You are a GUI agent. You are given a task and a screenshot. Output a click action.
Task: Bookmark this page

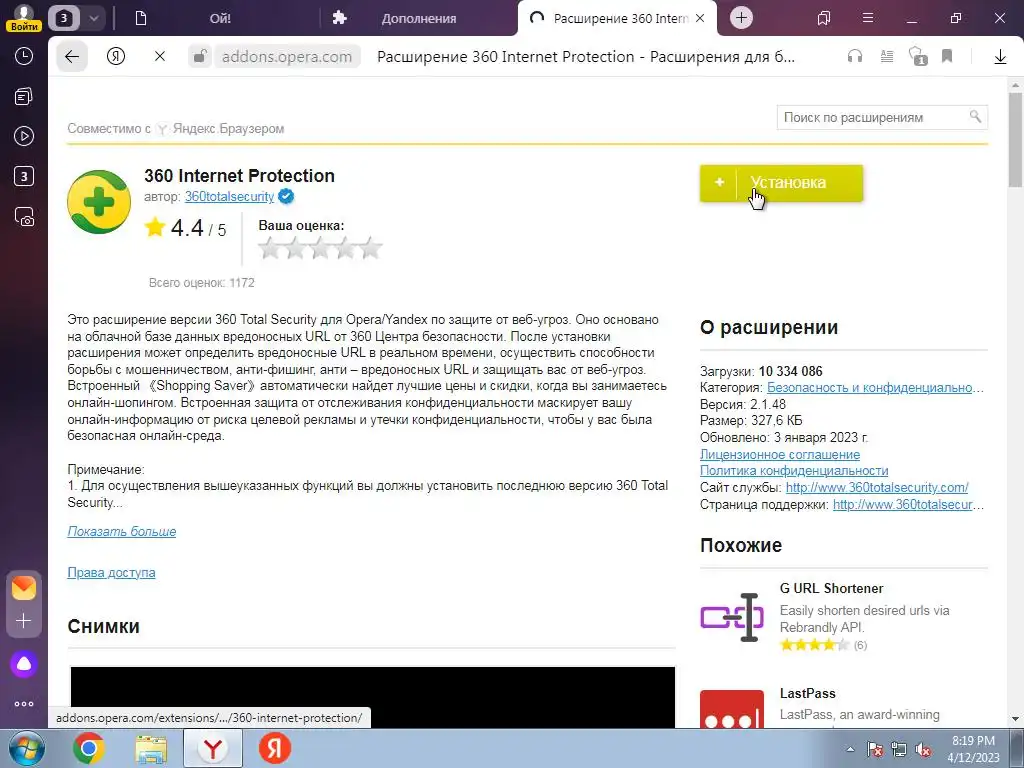[x=947, y=57]
